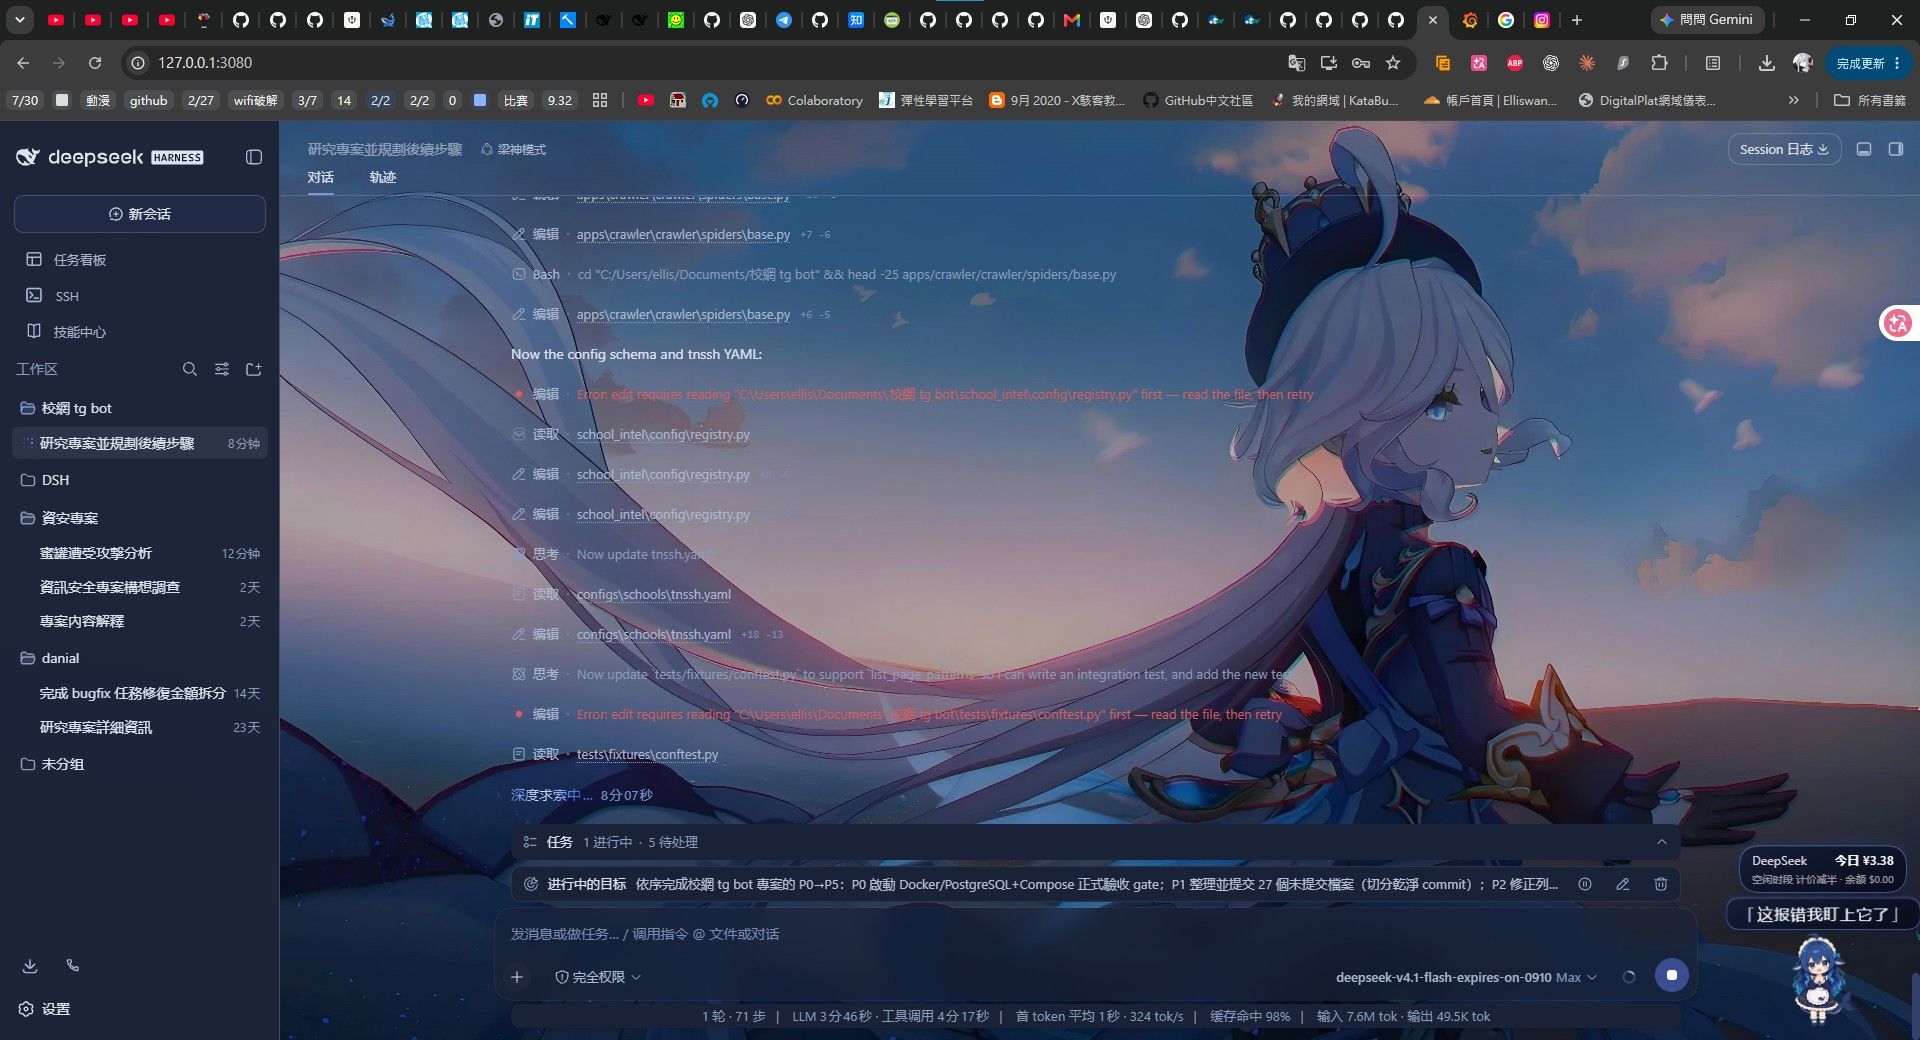Open the 蜜罐遭受攻擊分析 session
Screen dimensions: 1920x1040
coord(140,553)
